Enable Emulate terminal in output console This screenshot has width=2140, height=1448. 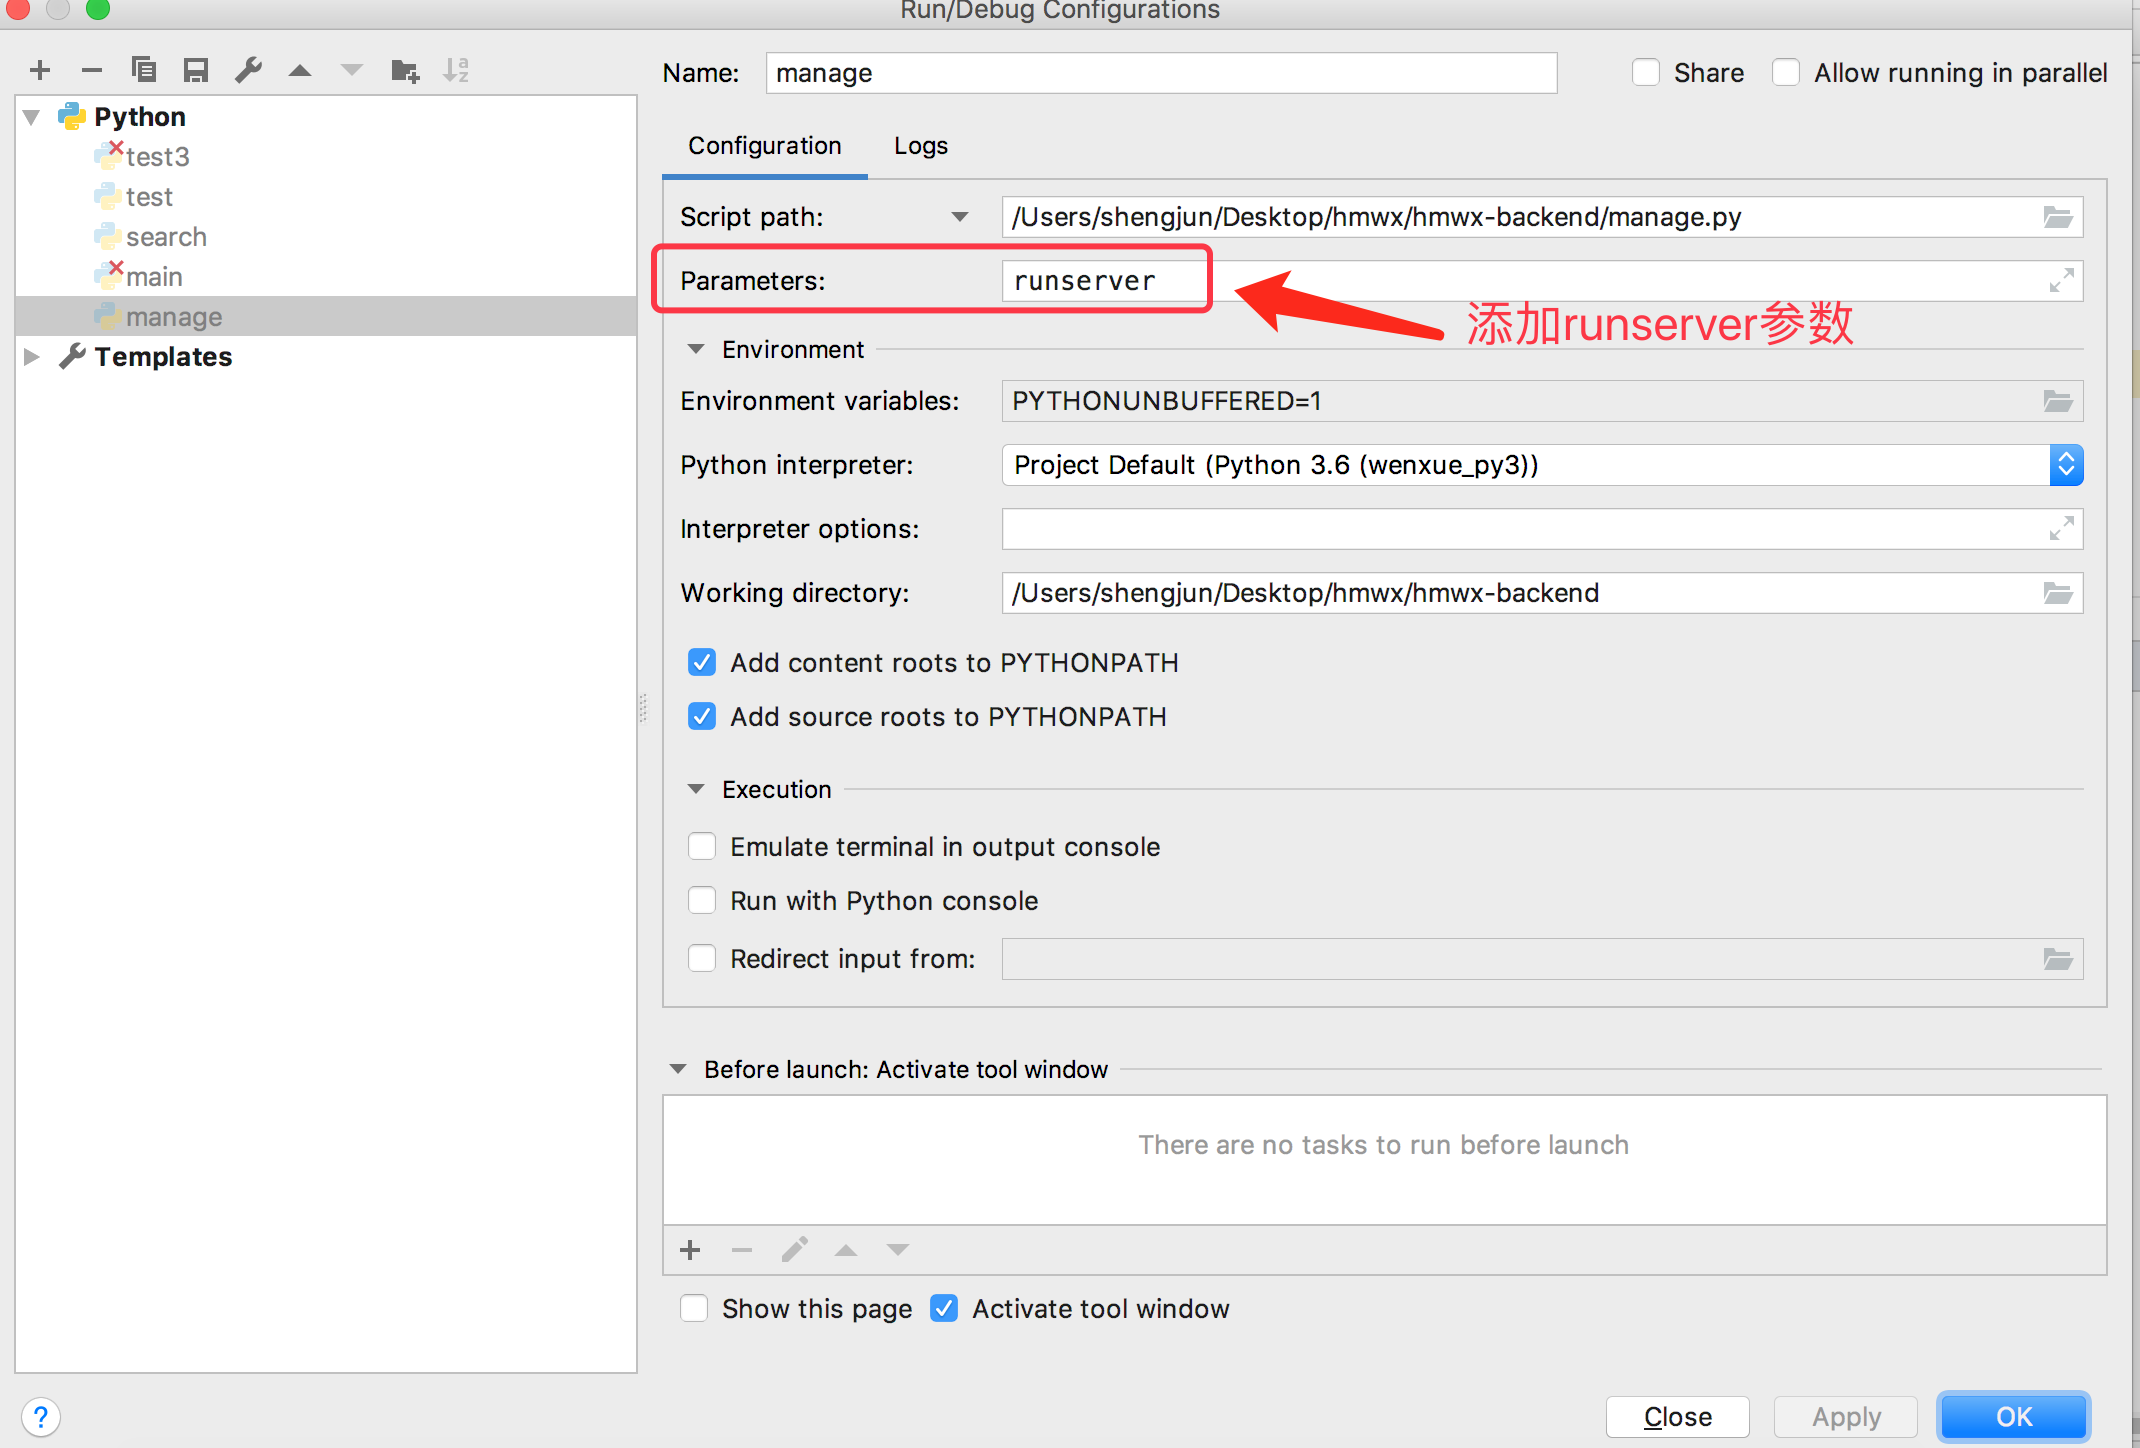point(702,847)
